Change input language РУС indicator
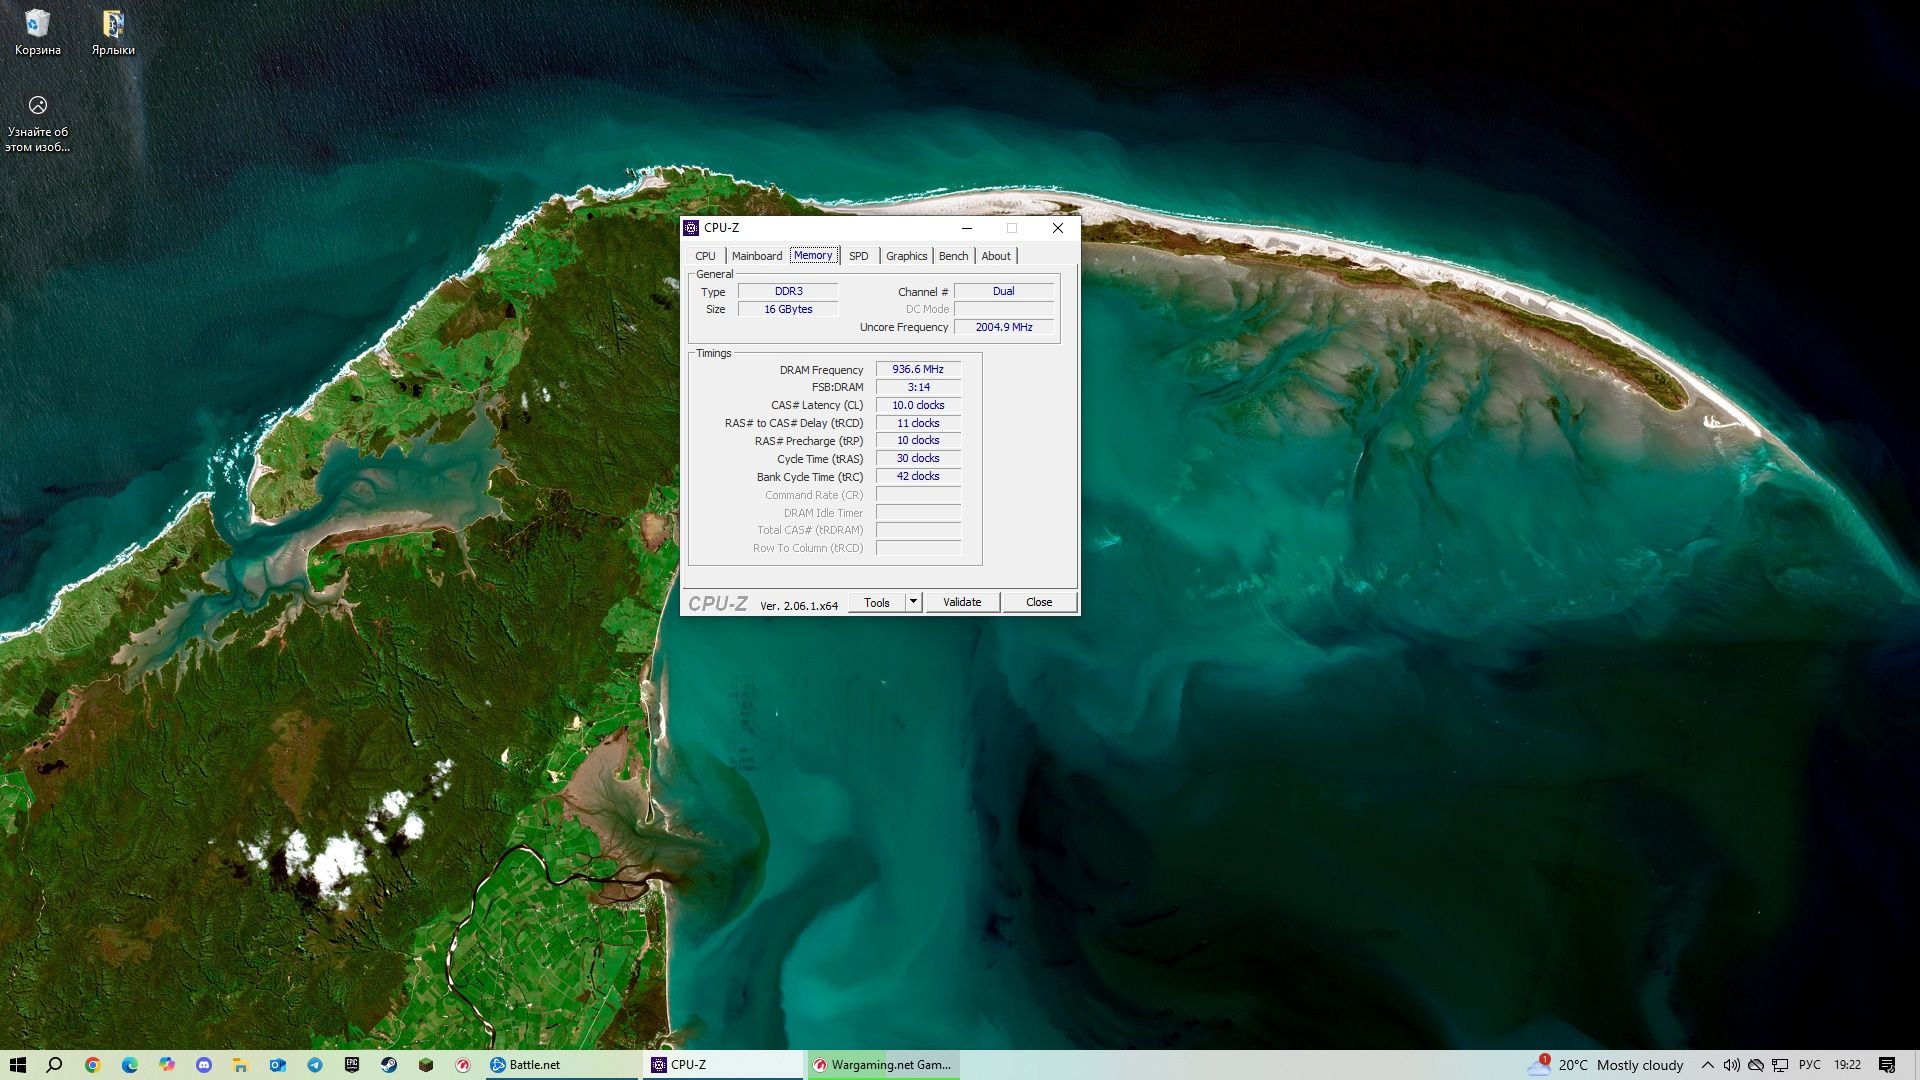The image size is (1920, 1080). [1809, 1065]
